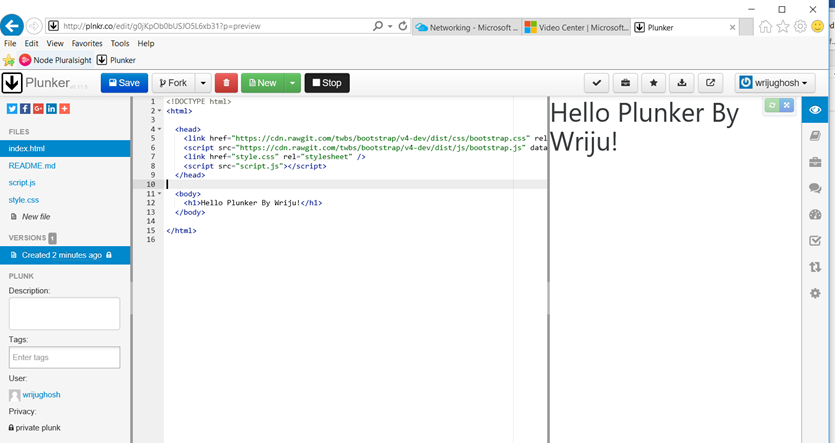Reload page with browser refresh icon
This screenshot has width=835, height=443.
click(x=403, y=26)
